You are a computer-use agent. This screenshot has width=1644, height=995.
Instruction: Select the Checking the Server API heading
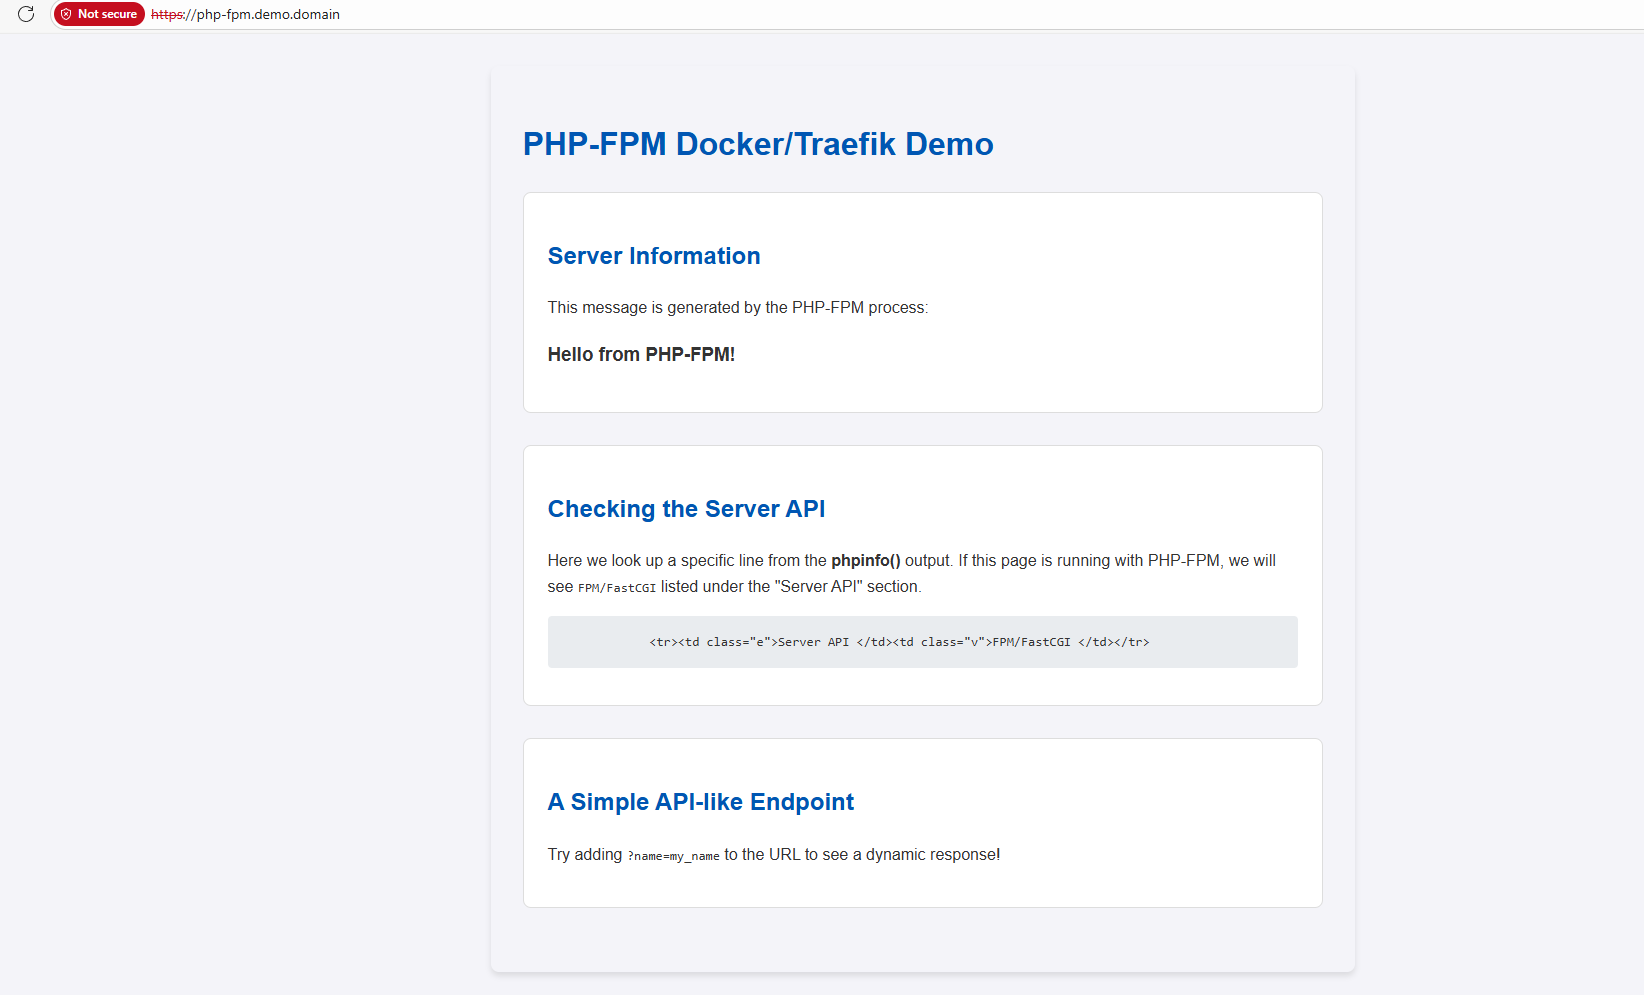686,509
